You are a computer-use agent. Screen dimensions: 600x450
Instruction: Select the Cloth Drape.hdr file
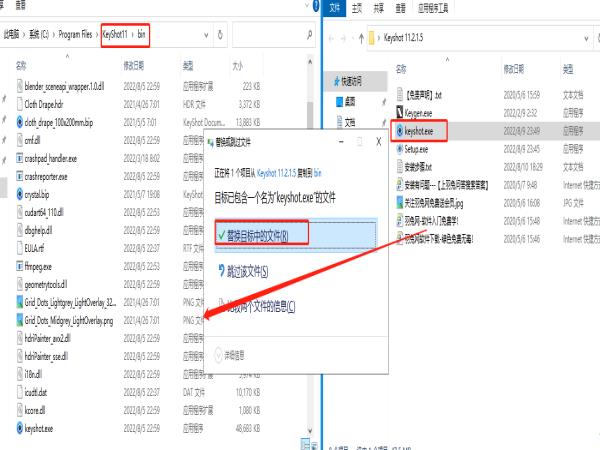pyautogui.click(x=43, y=104)
